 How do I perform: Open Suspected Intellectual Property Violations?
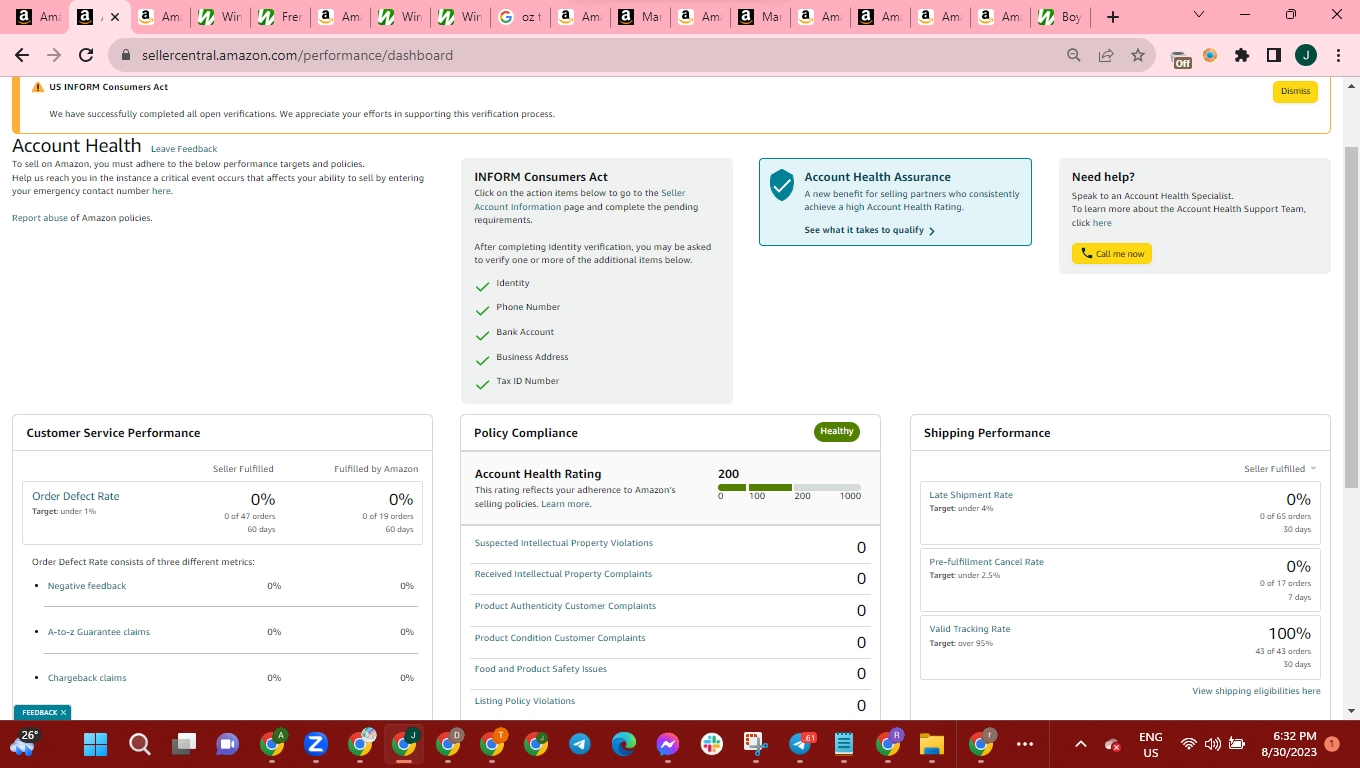(564, 543)
